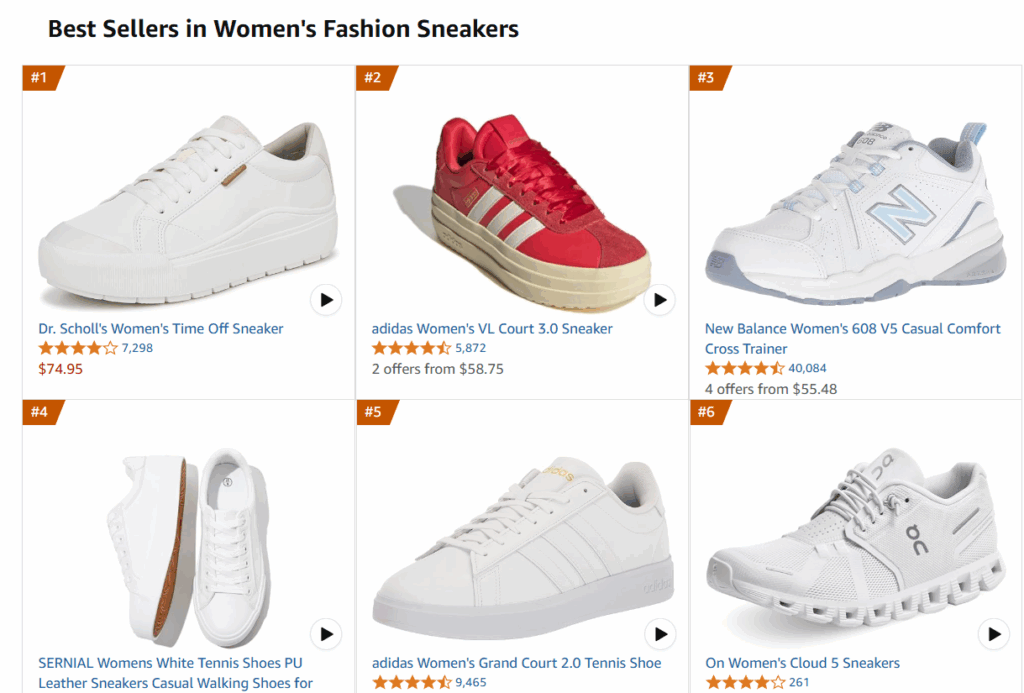The width and height of the screenshot is (1024, 693).
Task: Click star rating of New Balance 608 V5
Action: pyautogui.click(x=744, y=368)
